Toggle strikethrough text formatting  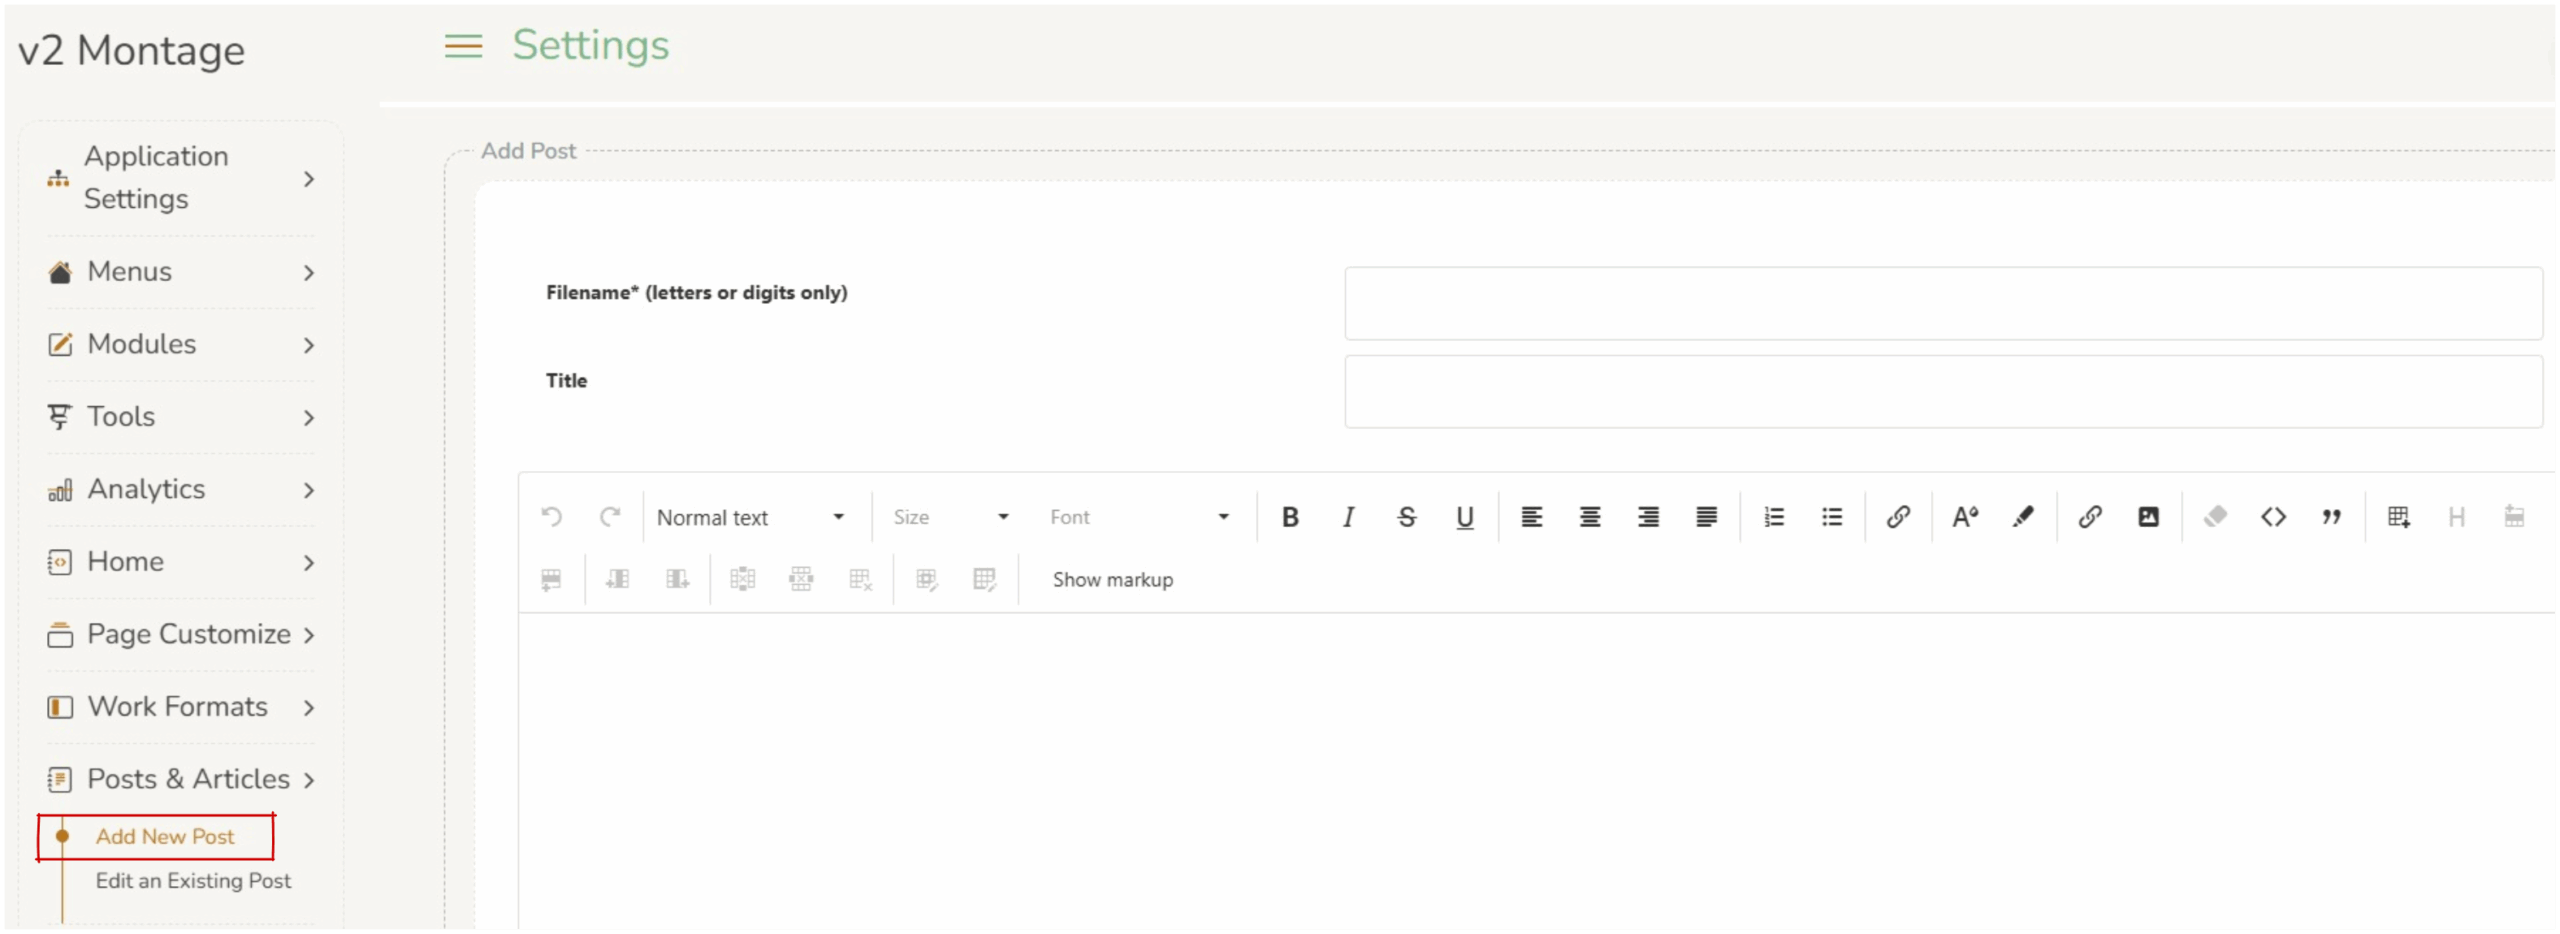coord(1406,517)
